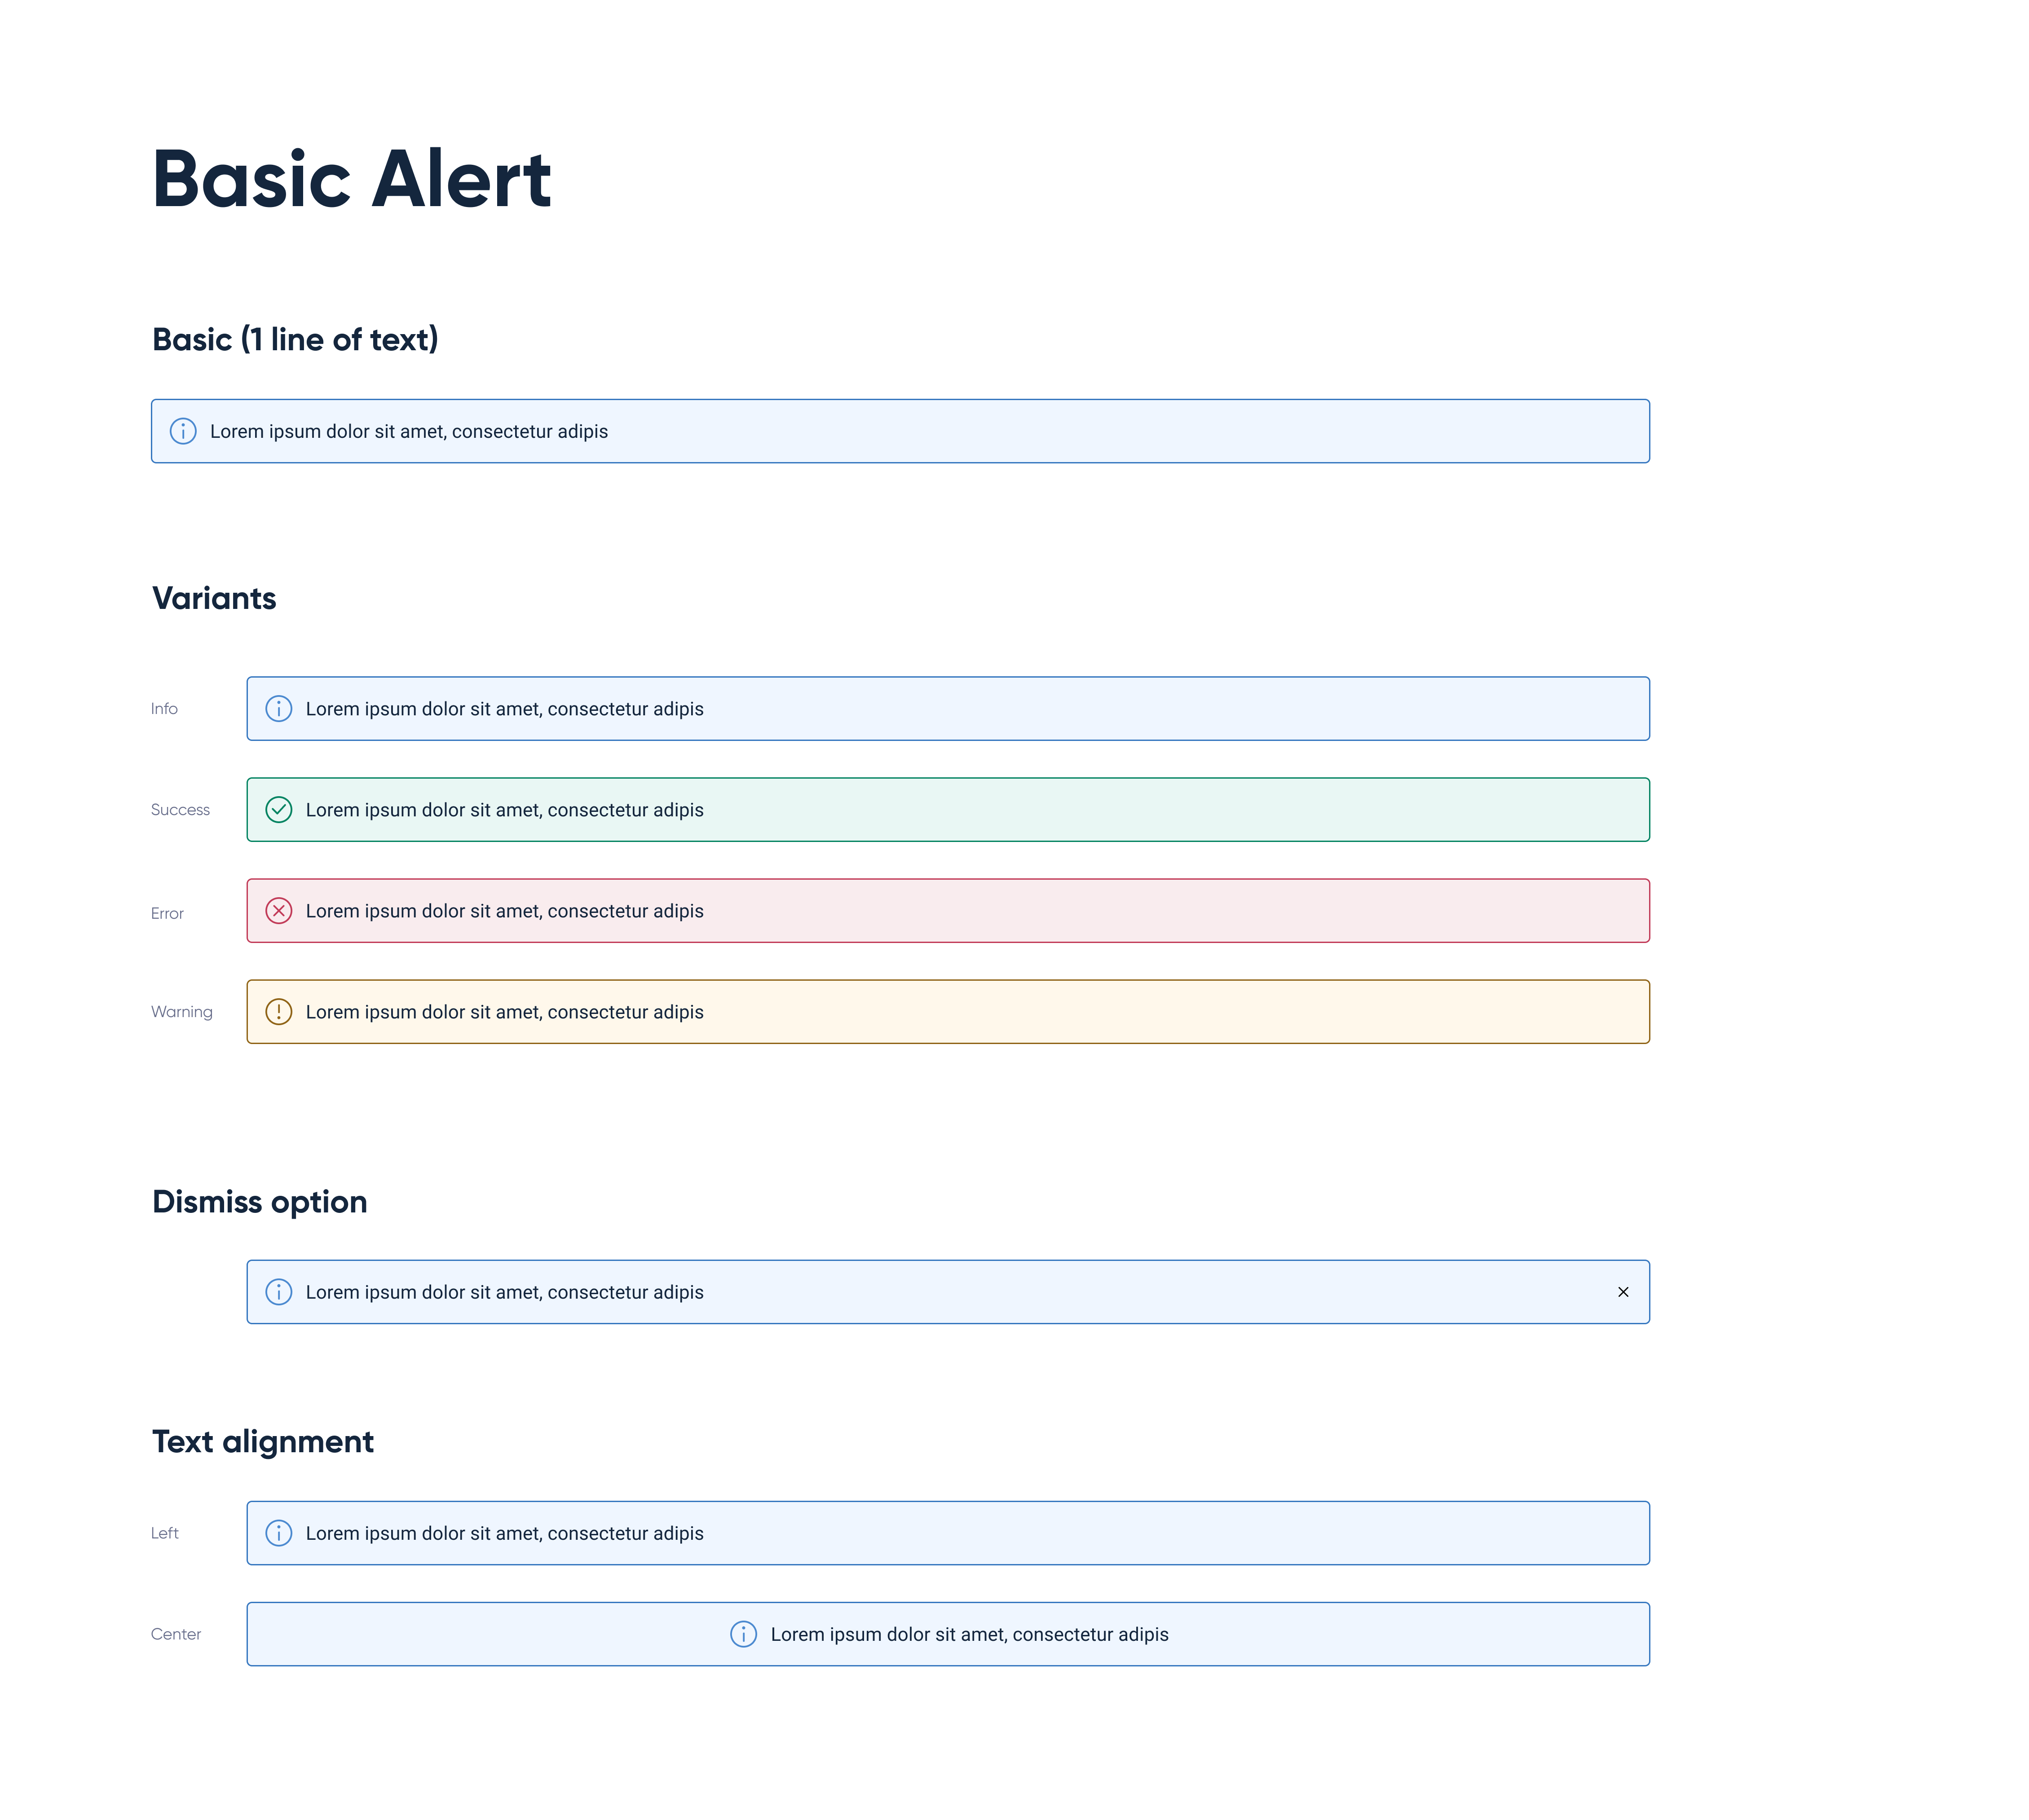Select the green Success alert box
This screenshot has height=1820, width=2029.
point(948,810)
